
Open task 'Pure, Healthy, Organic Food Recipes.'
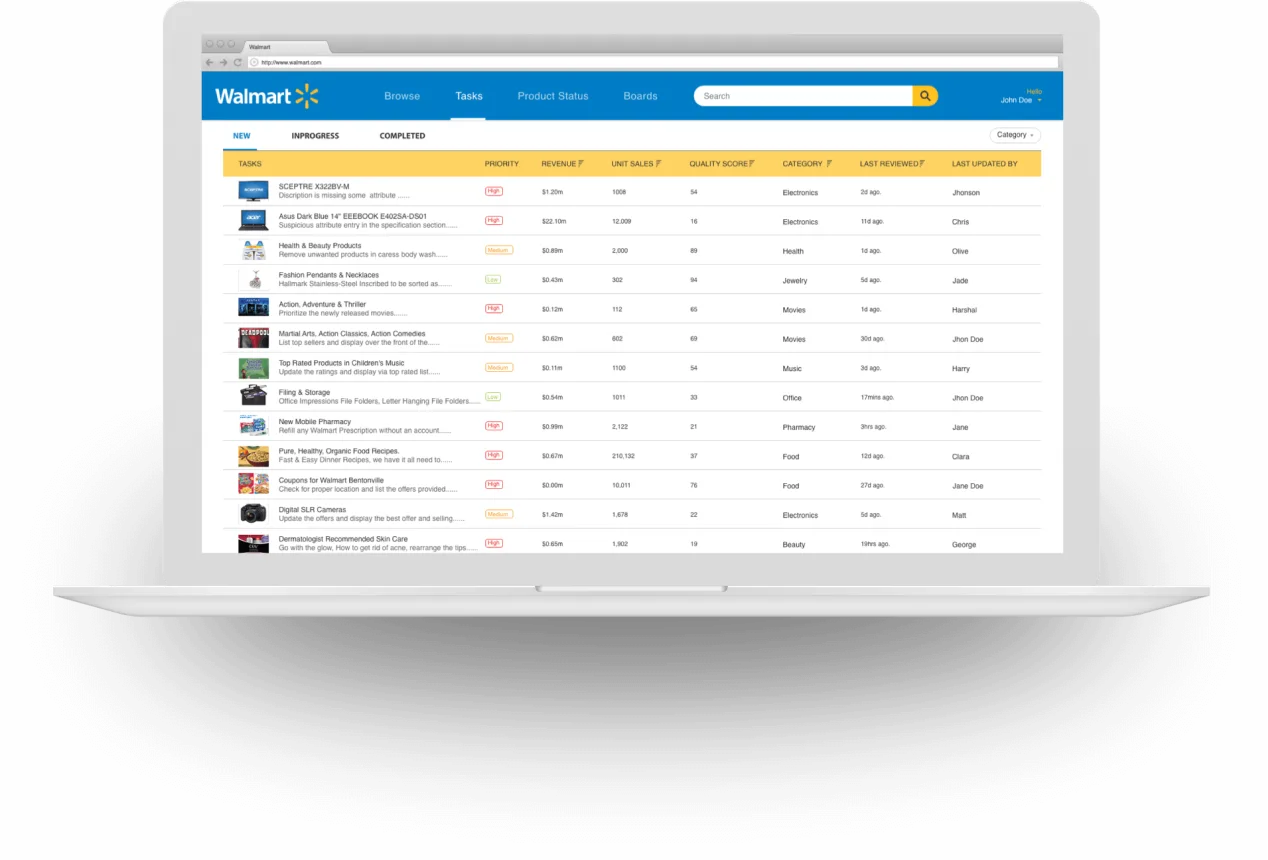tap(339, 451)
